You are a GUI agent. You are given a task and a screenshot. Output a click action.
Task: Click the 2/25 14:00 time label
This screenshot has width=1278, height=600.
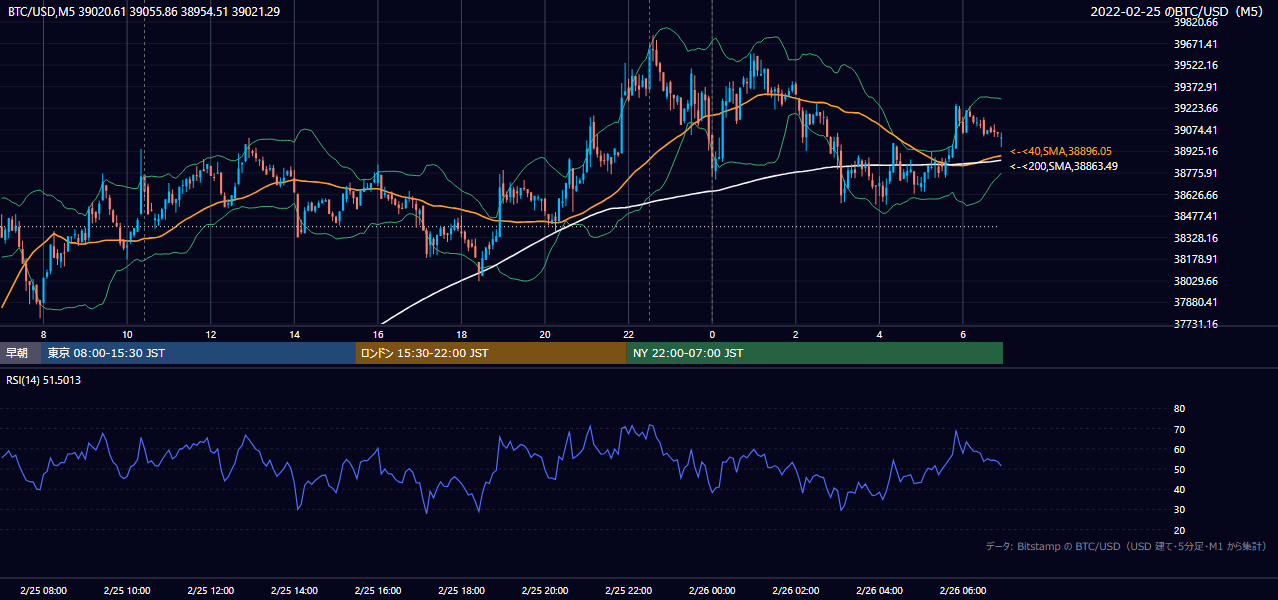coord(295,590)
